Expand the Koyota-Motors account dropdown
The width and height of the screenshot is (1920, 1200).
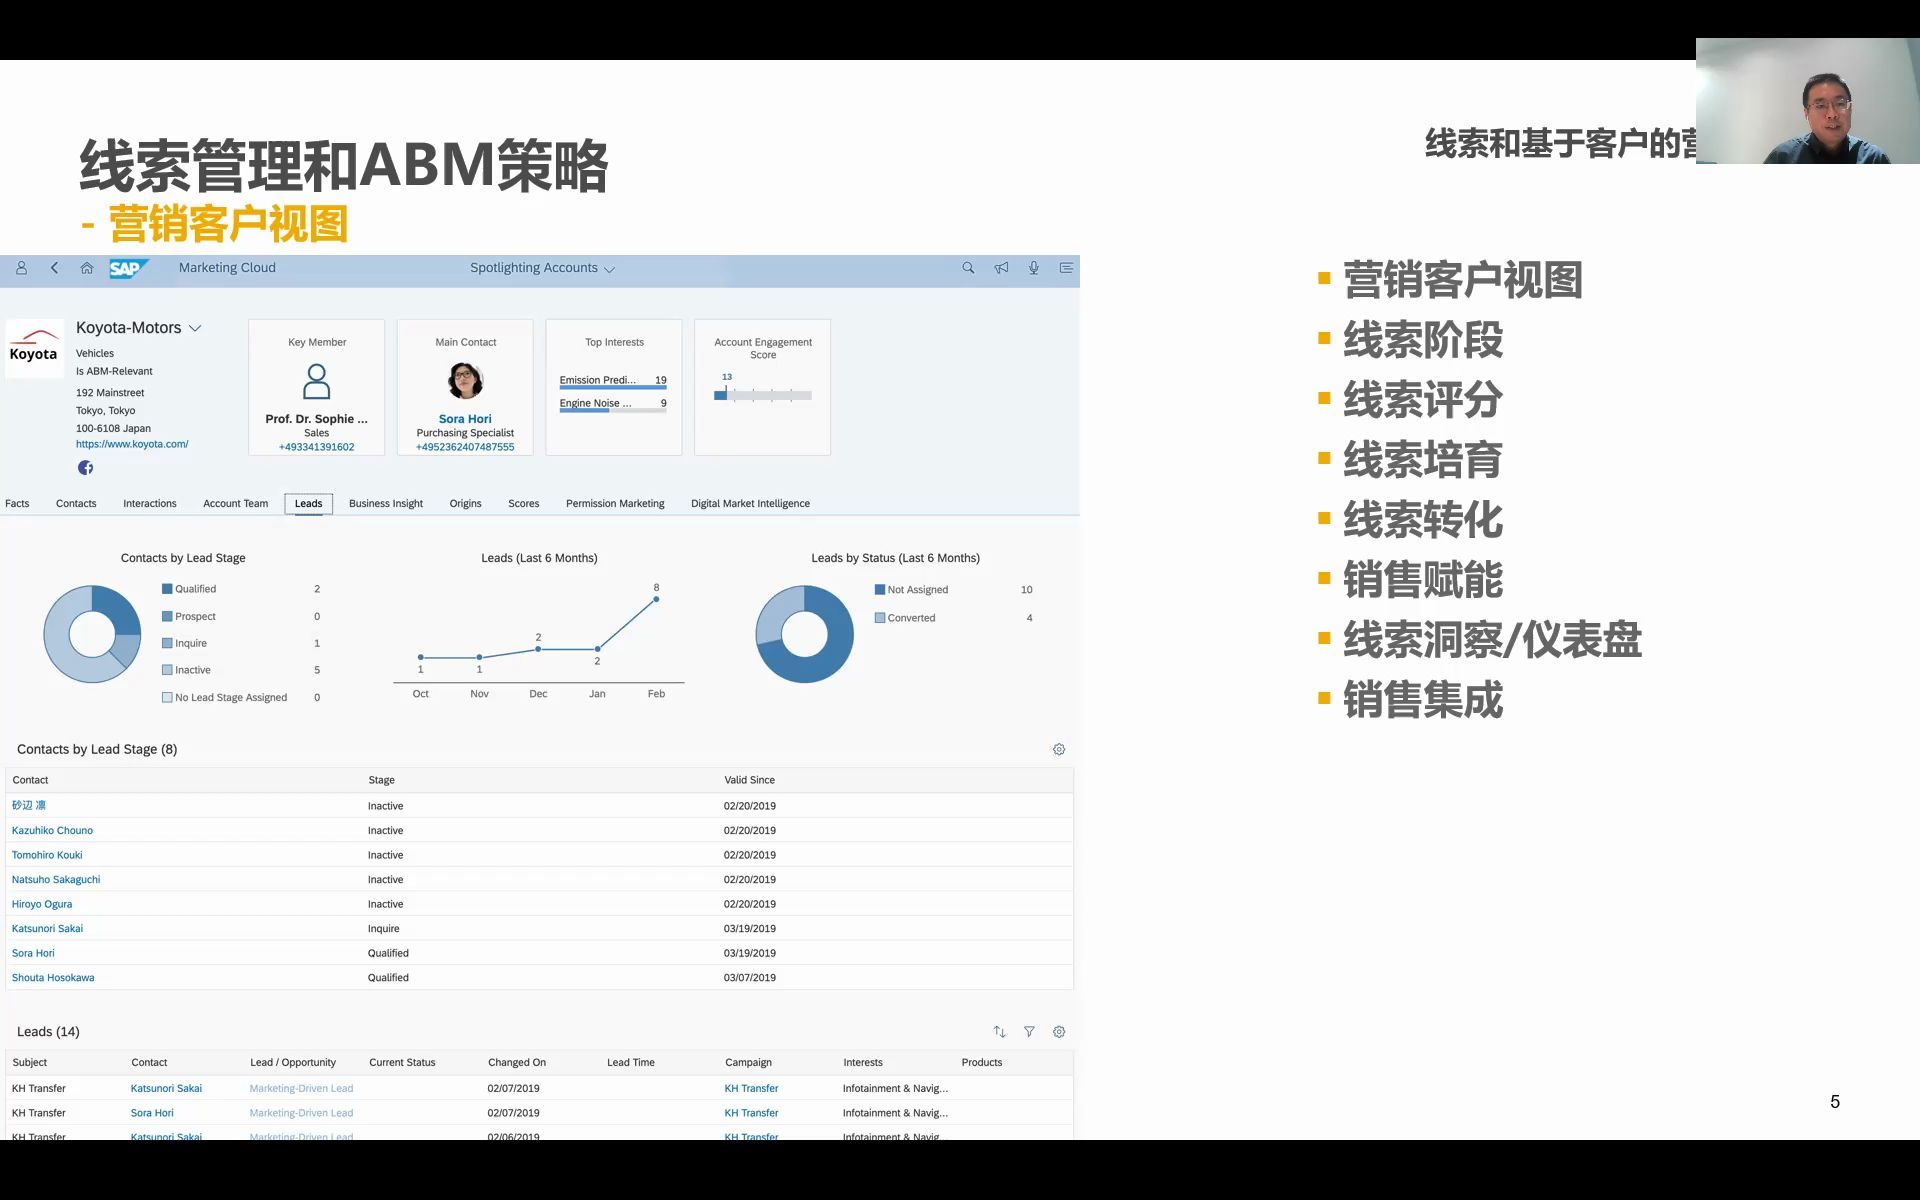pyautogui.click(x=196, y=327)
